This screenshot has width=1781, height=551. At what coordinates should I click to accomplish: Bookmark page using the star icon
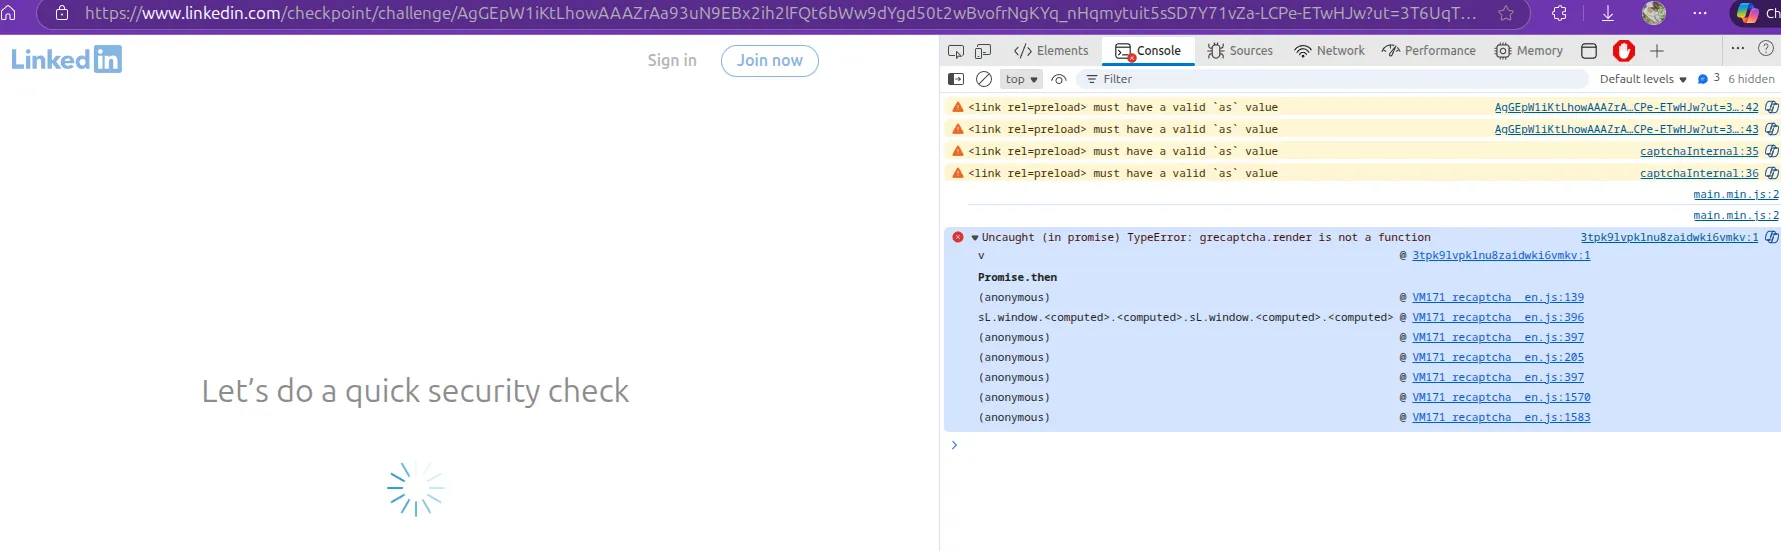tap(1506, 13)
